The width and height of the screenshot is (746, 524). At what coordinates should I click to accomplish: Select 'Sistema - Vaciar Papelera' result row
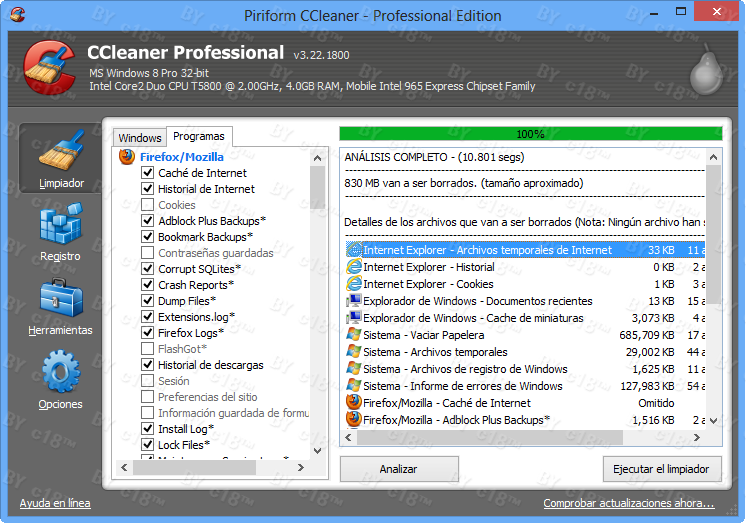tap(525, 335)
